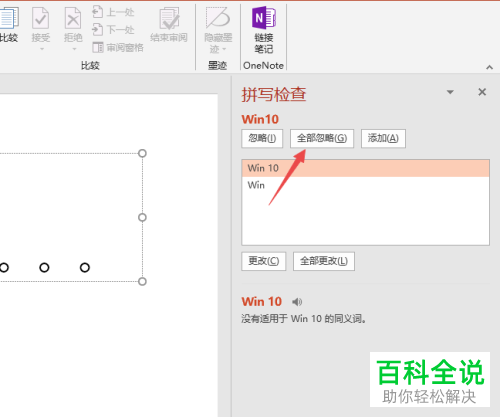Click the middle-right handle of the text box
This screenshot has height=417, width=500.
142,217
